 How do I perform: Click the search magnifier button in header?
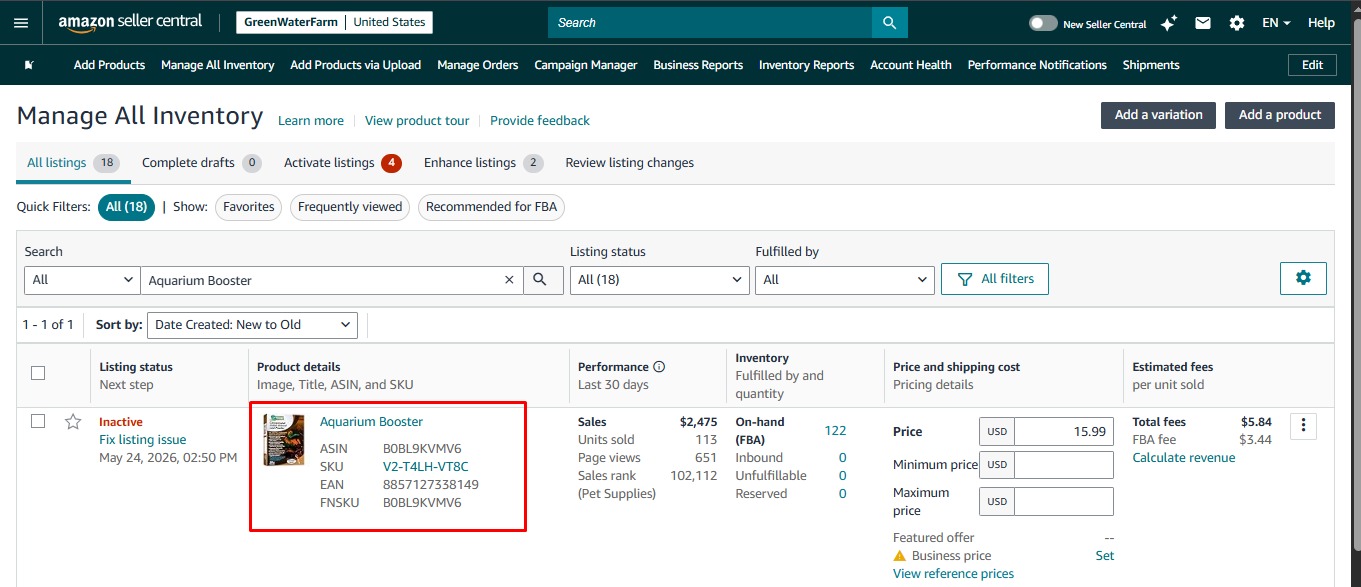tap(889, 22)
